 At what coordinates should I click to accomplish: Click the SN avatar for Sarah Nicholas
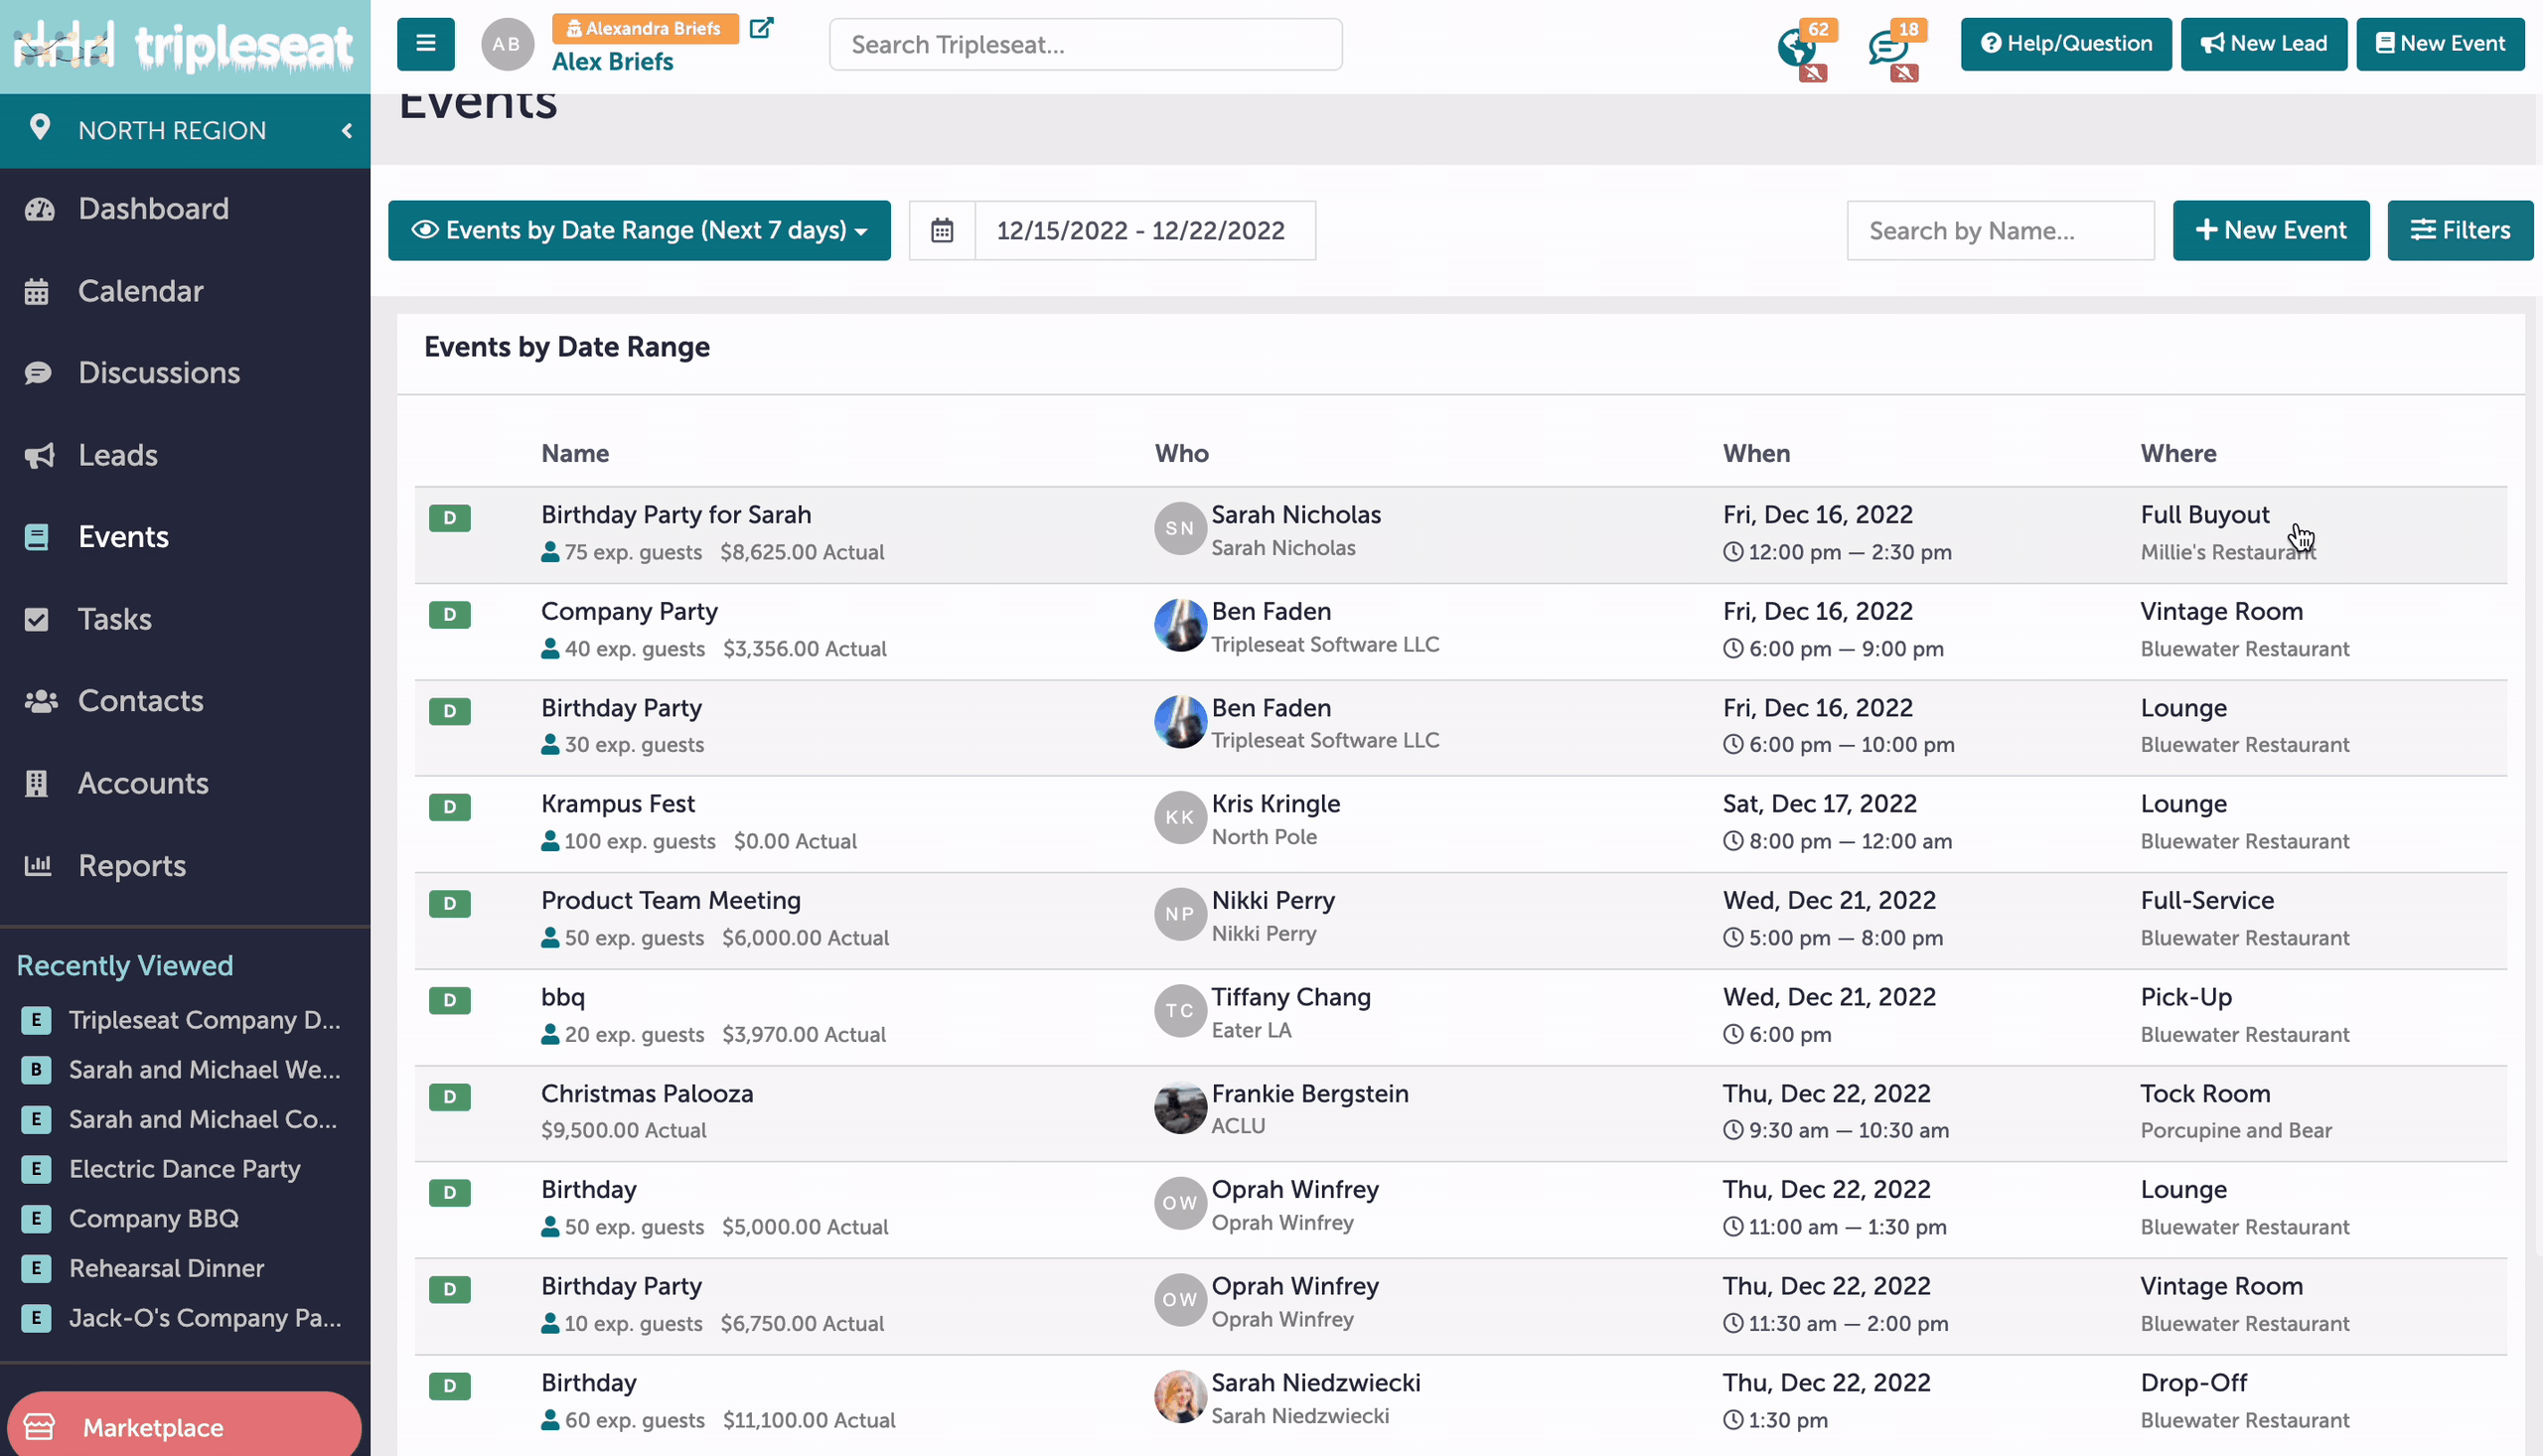[1180, 528]
